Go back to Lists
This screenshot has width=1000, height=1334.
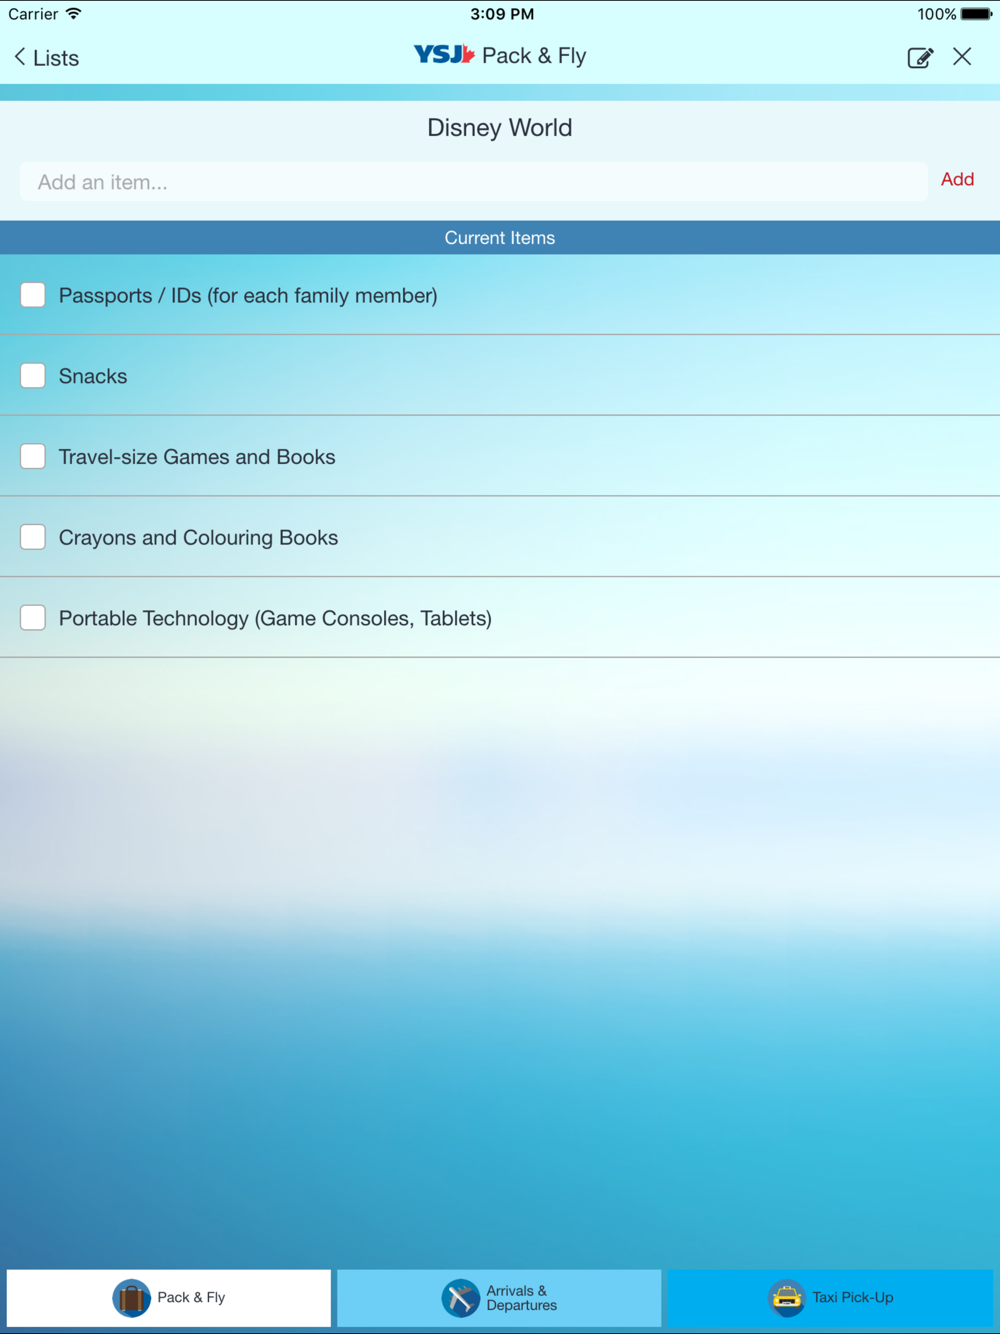(x=46, y=57)
